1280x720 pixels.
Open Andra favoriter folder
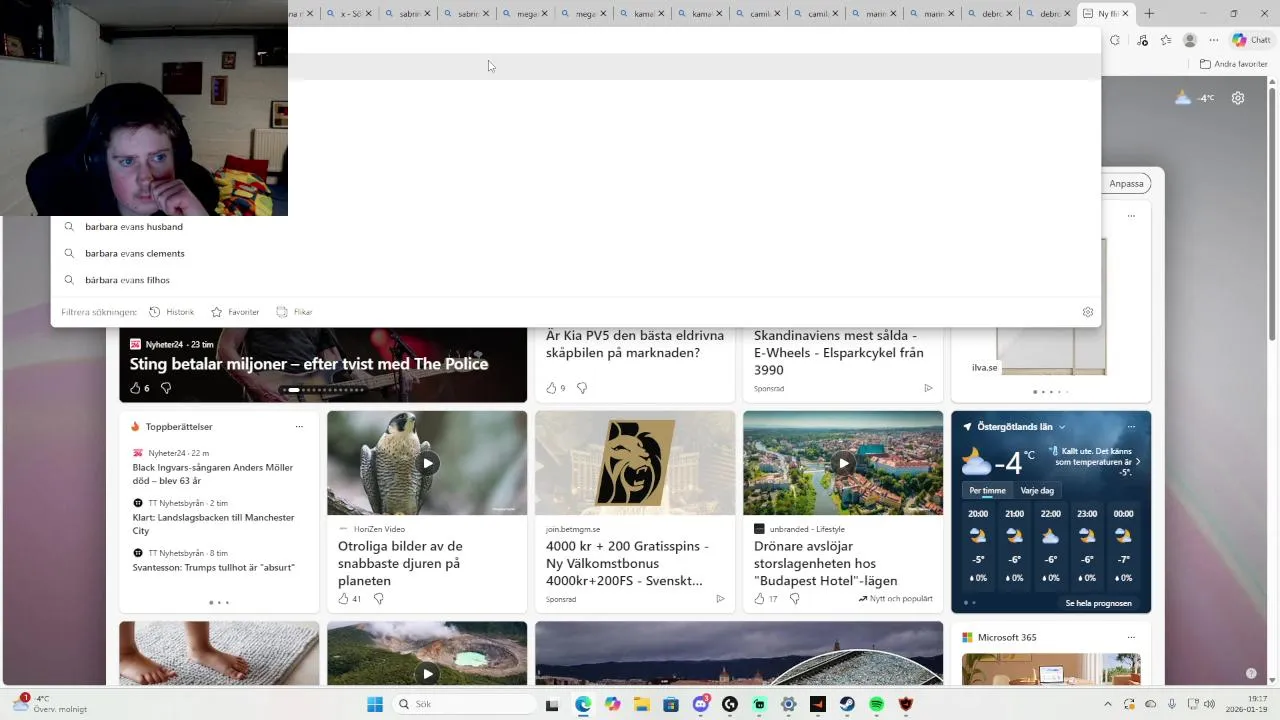point(1234,64)
